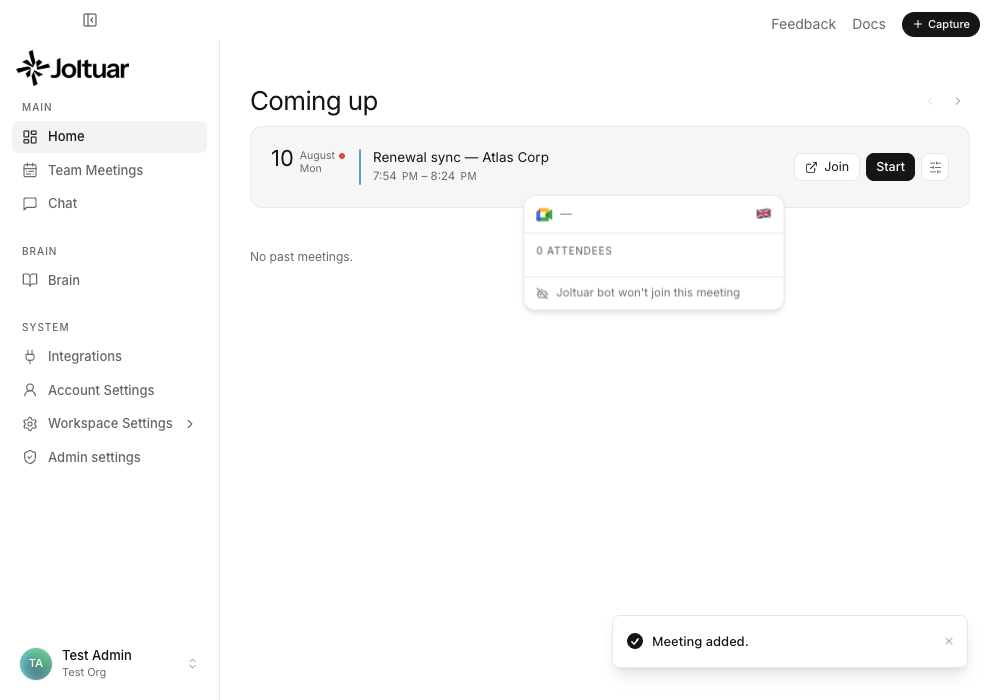The width and height of the screenshot is (1000, 700).
Task: Go to previous upcoming meetings page
Action: pyautogui.click(x=930, y=101)
